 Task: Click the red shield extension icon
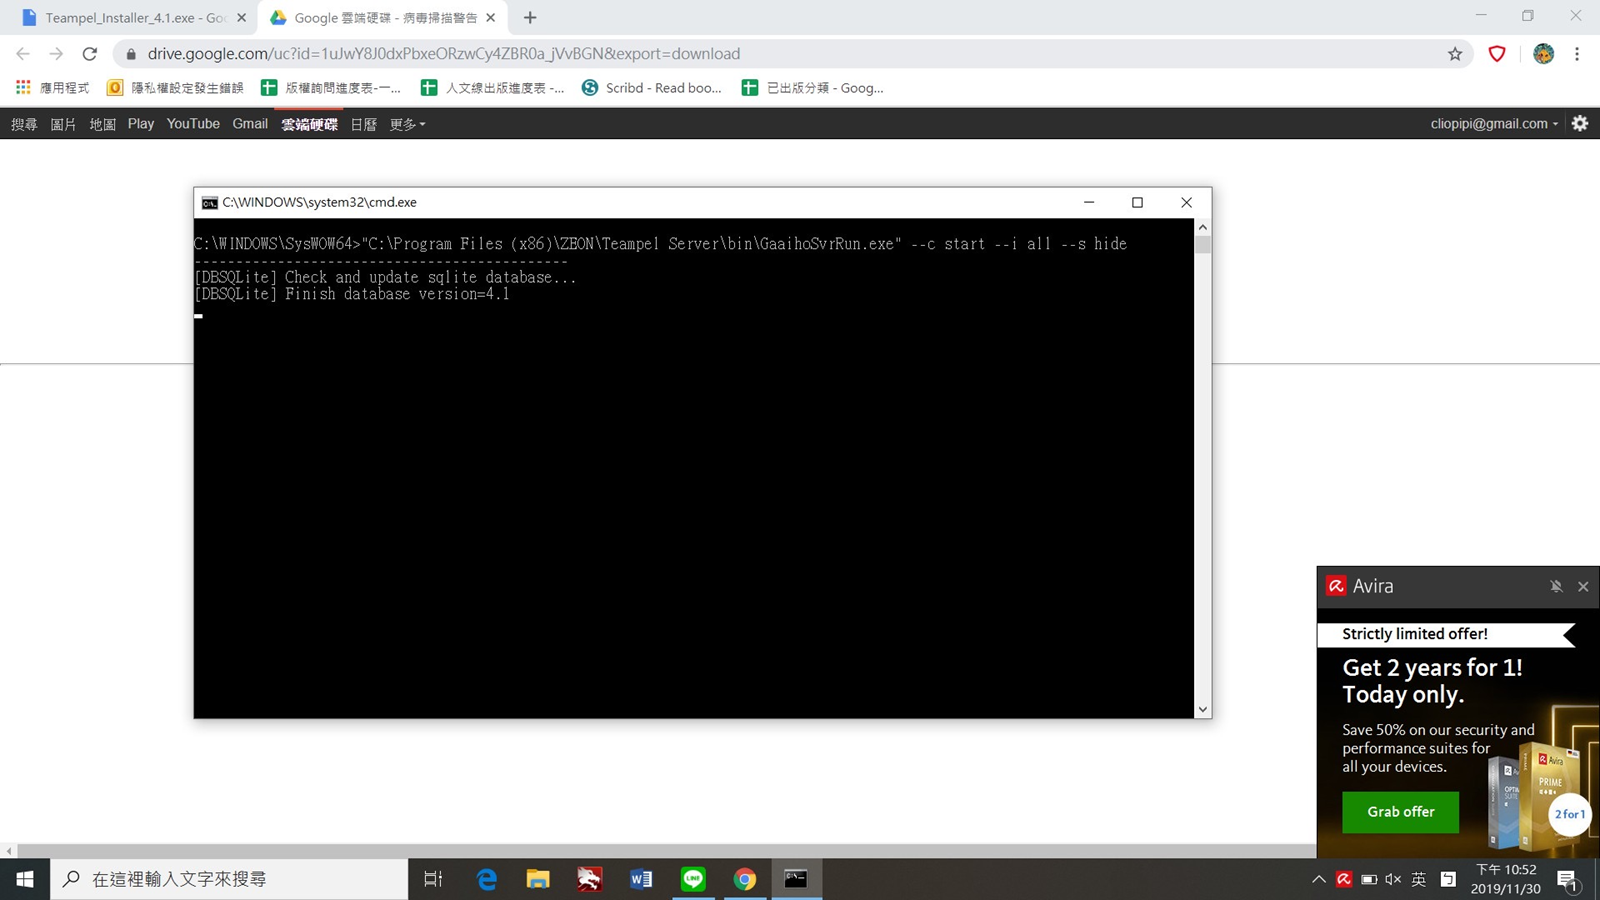pos(1497,54)
